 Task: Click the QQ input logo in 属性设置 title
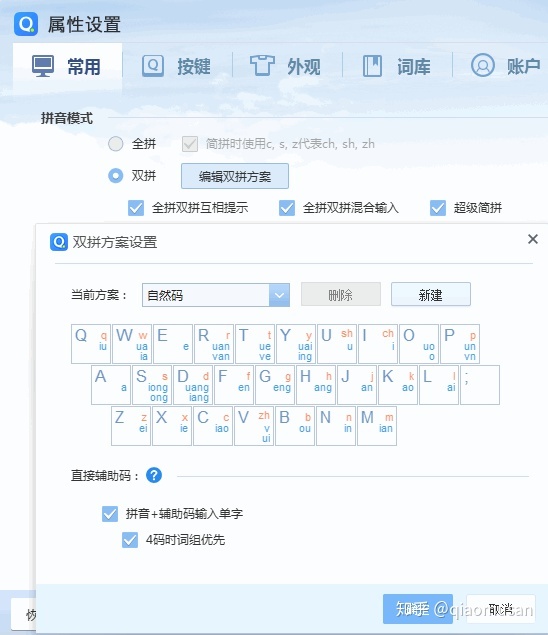26,24
